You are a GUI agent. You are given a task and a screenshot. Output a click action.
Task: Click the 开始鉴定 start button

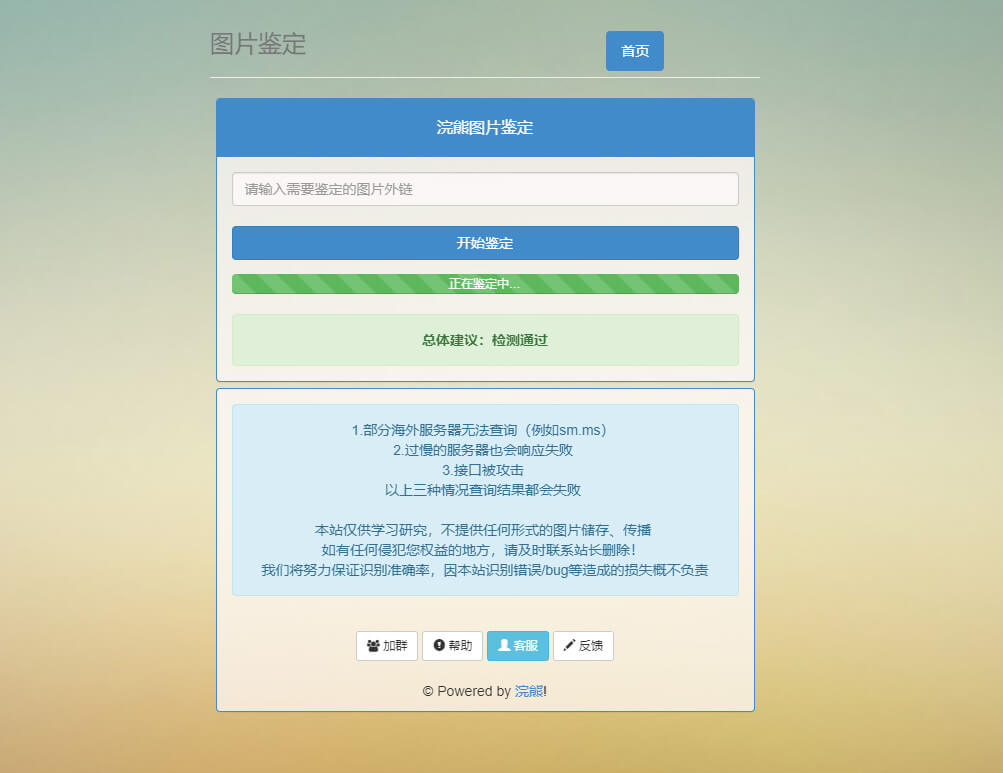click(485, 243)
